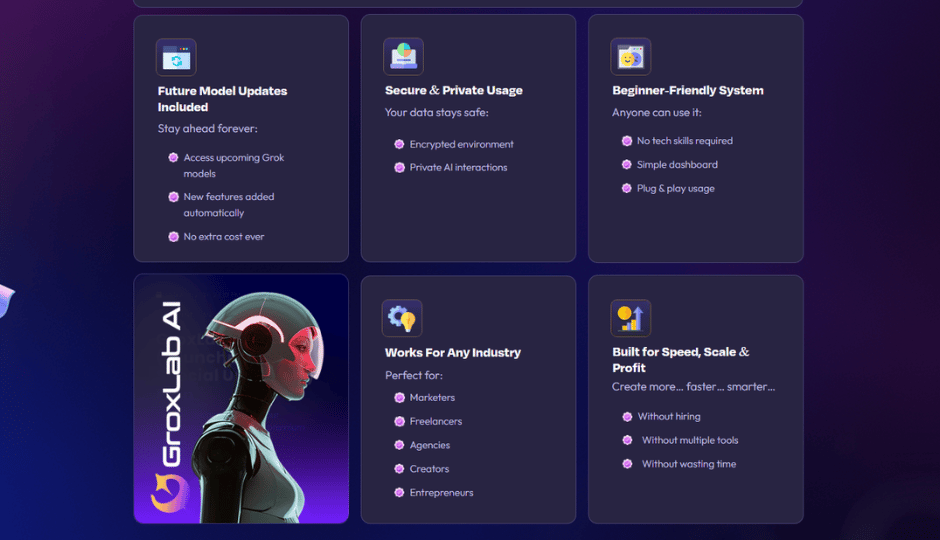Click the bullet icon beside Simple dashboard
940x540 pixels.
[x=626, y=164]
